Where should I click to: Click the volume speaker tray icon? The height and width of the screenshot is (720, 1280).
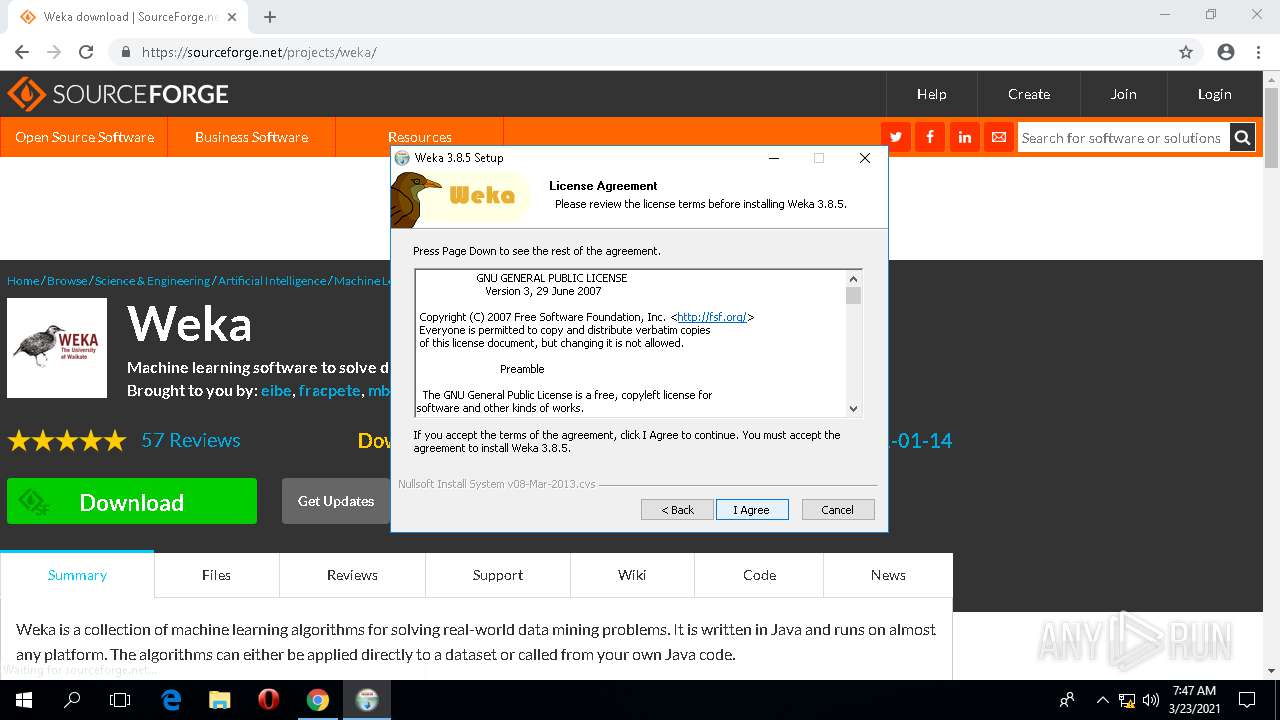click(x=1150, y=700)
